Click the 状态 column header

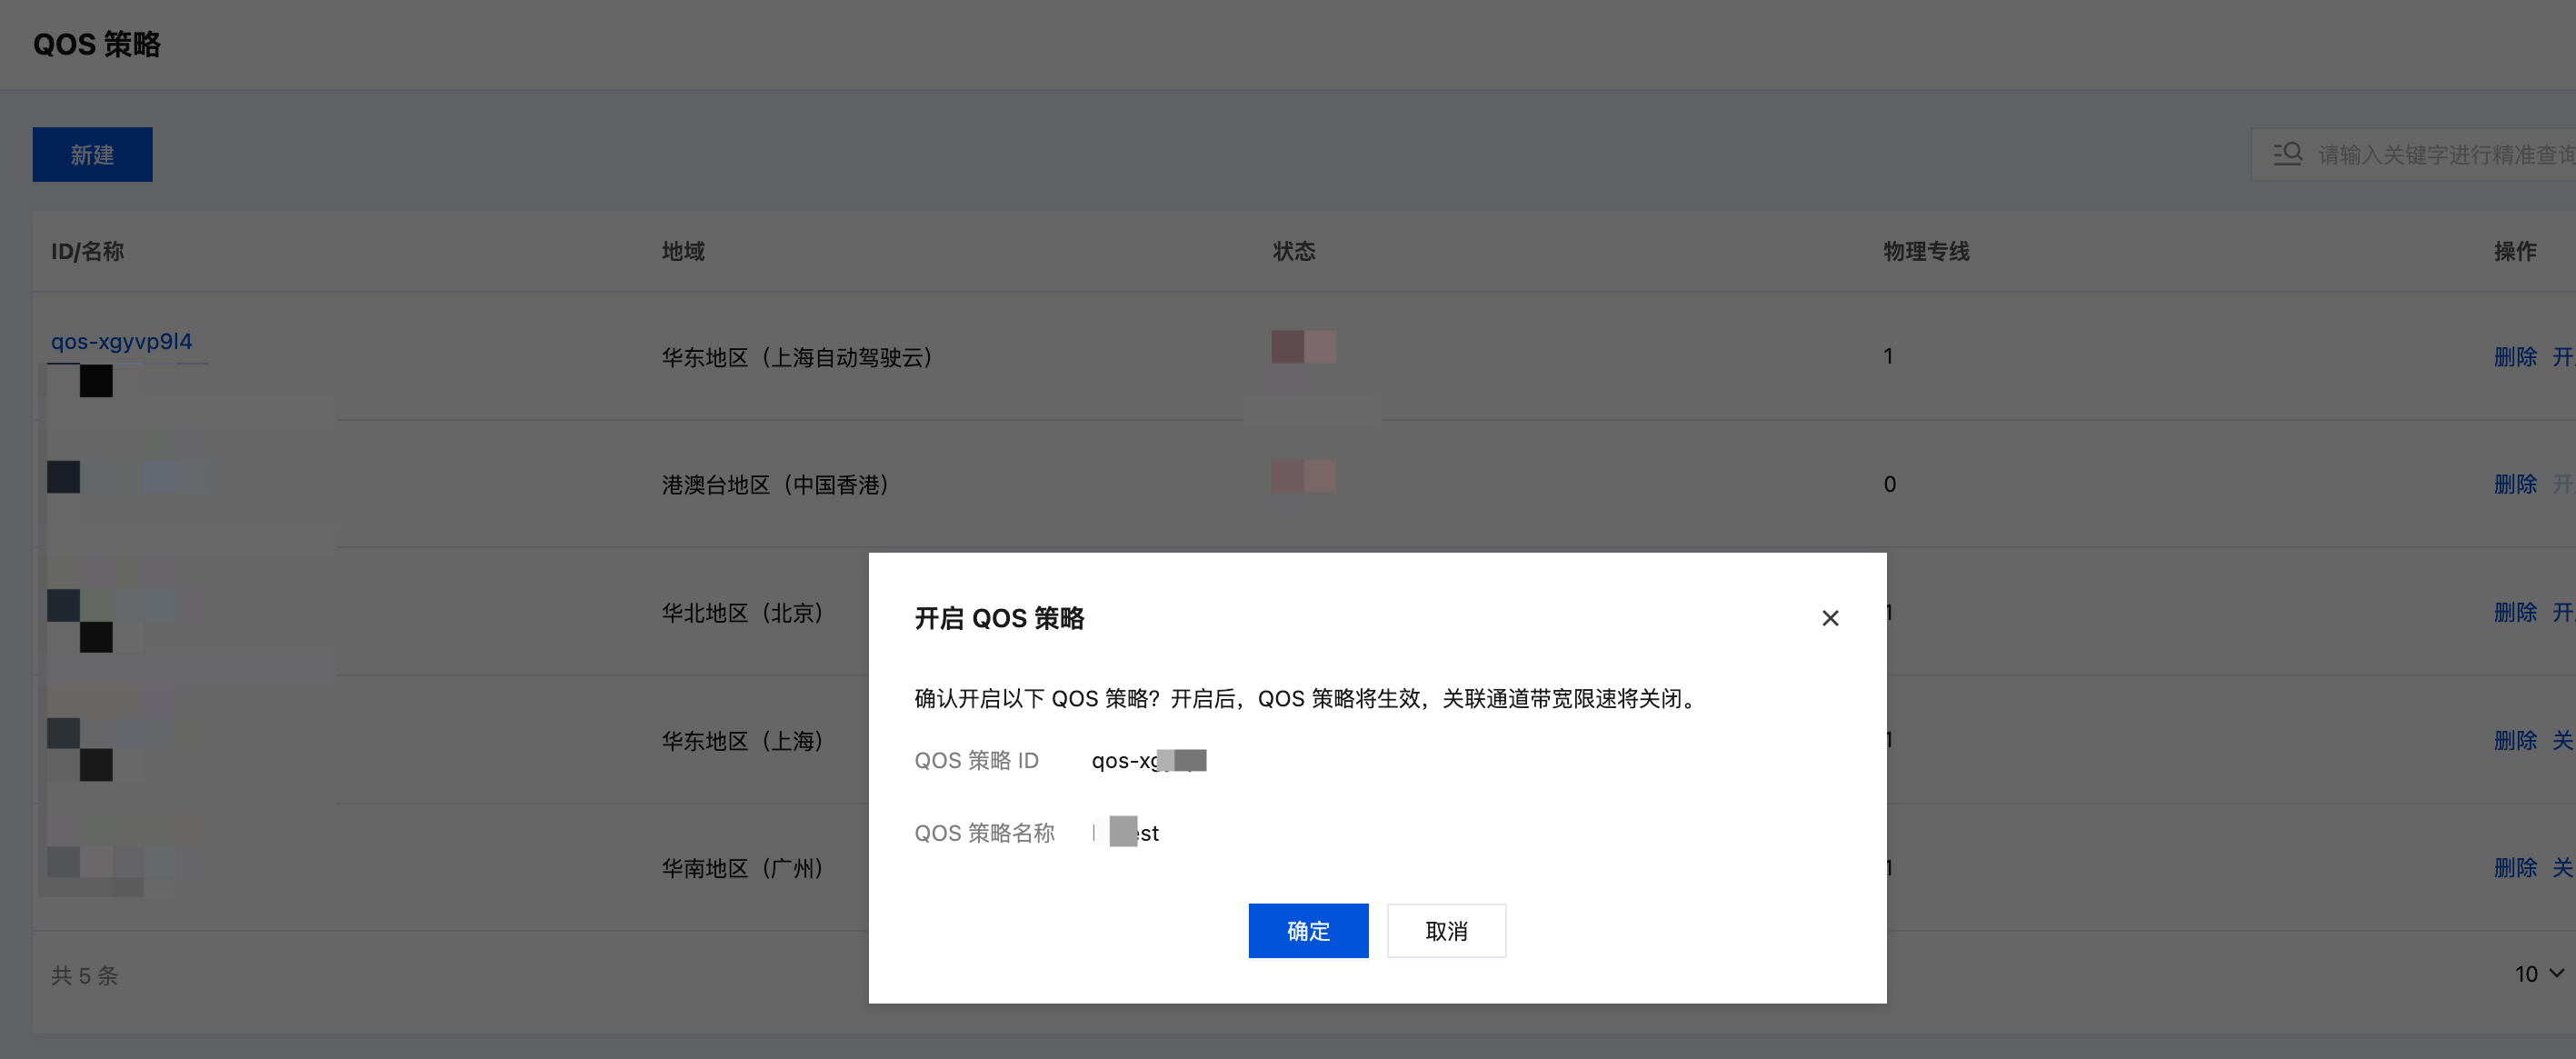[x=1294, y=251]
